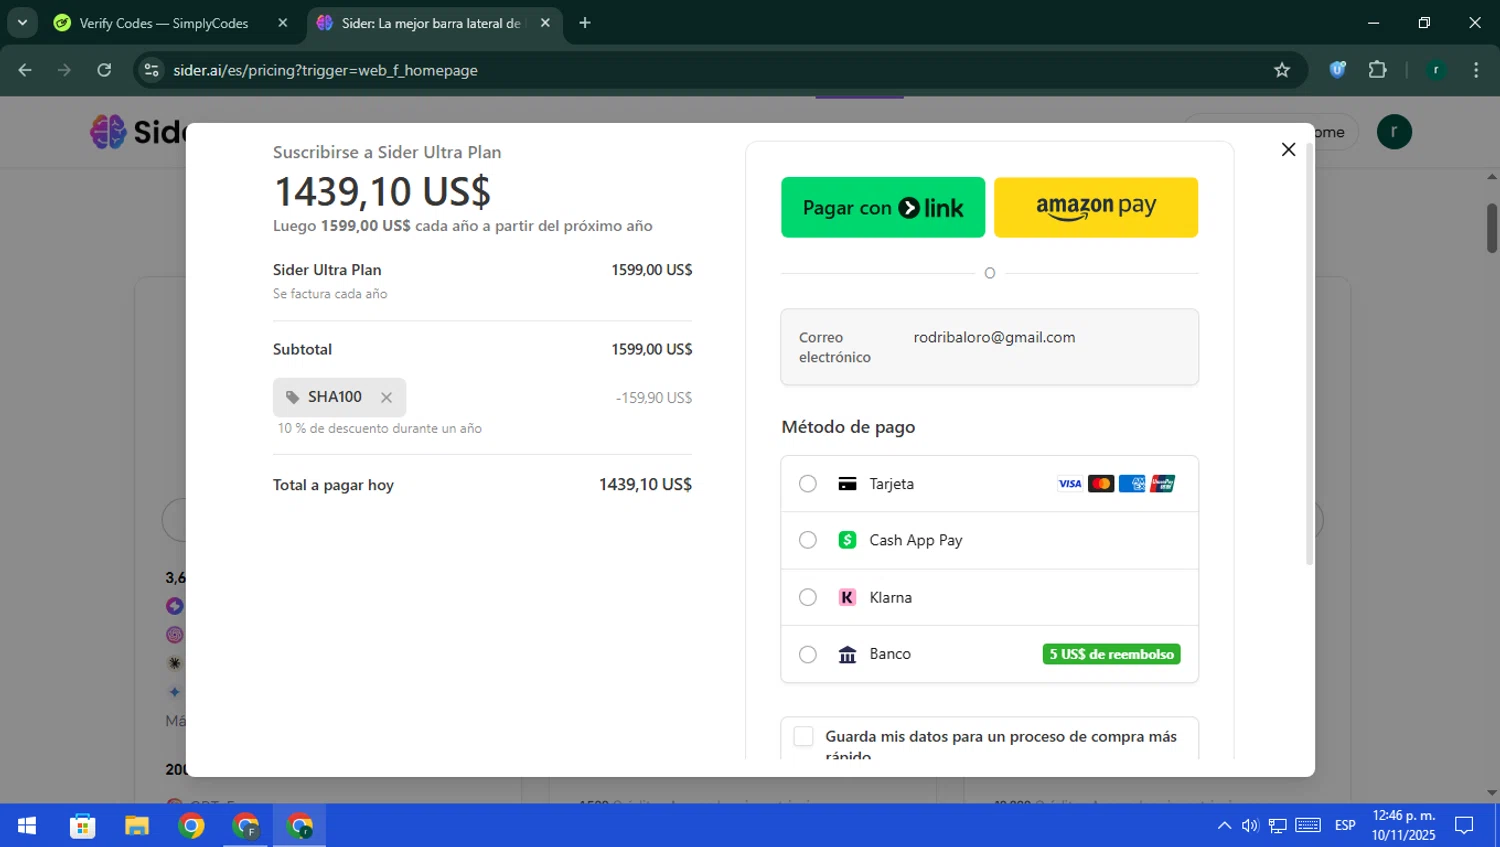Viewport: 1500px width, 847px height.
Task: Click the Mastercard logo
Action: [x=1101, y=484]
